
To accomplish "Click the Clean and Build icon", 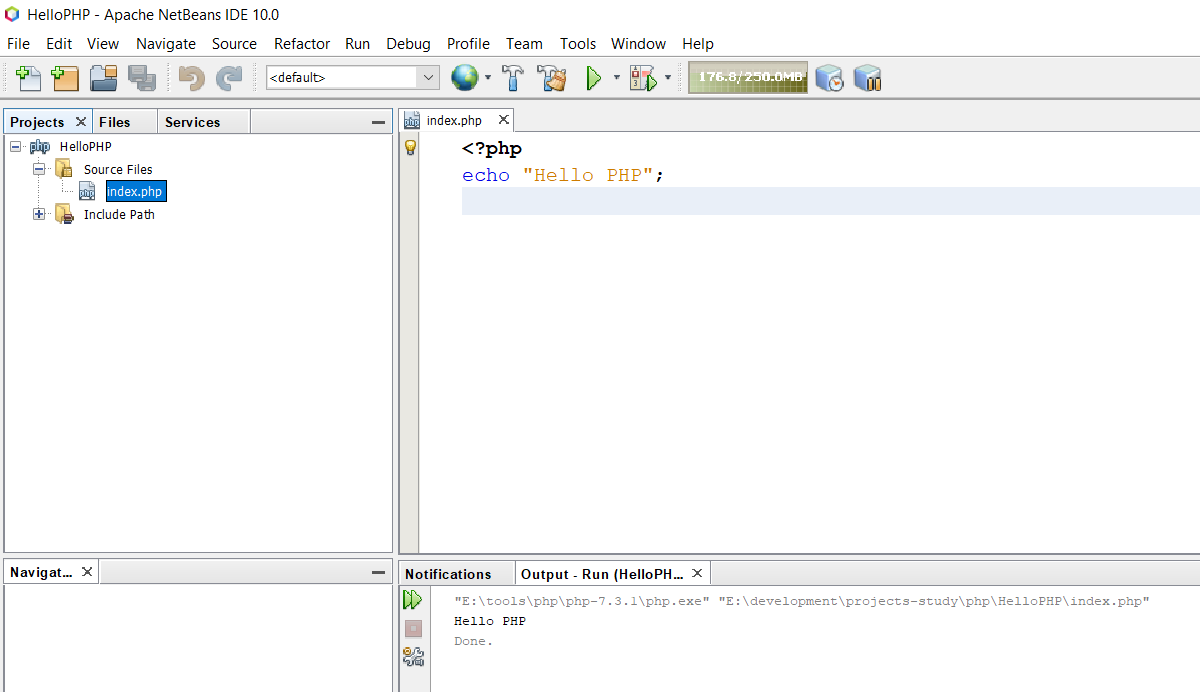I will pyautogui.click(x=552, y=77).
